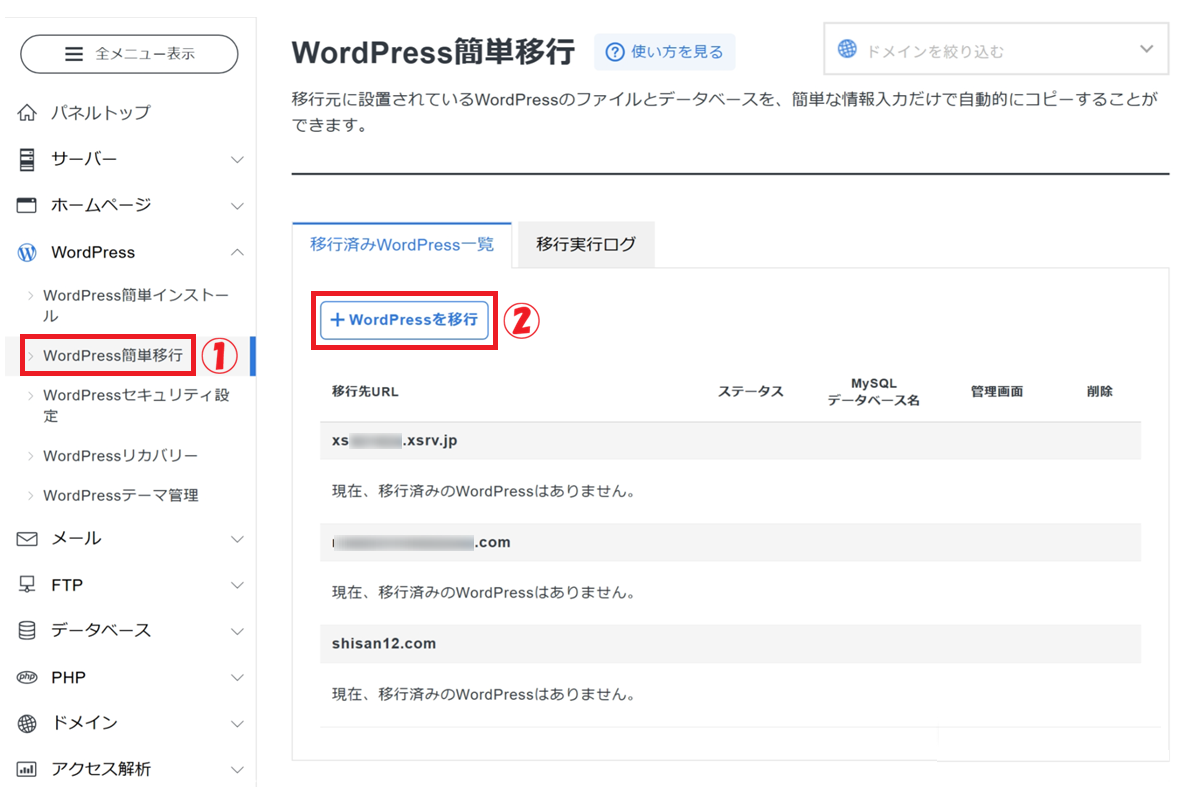Viewport: 1200px width, 787px height.
Task: Click the server icon beside サーバー
Action: point(28,159)
